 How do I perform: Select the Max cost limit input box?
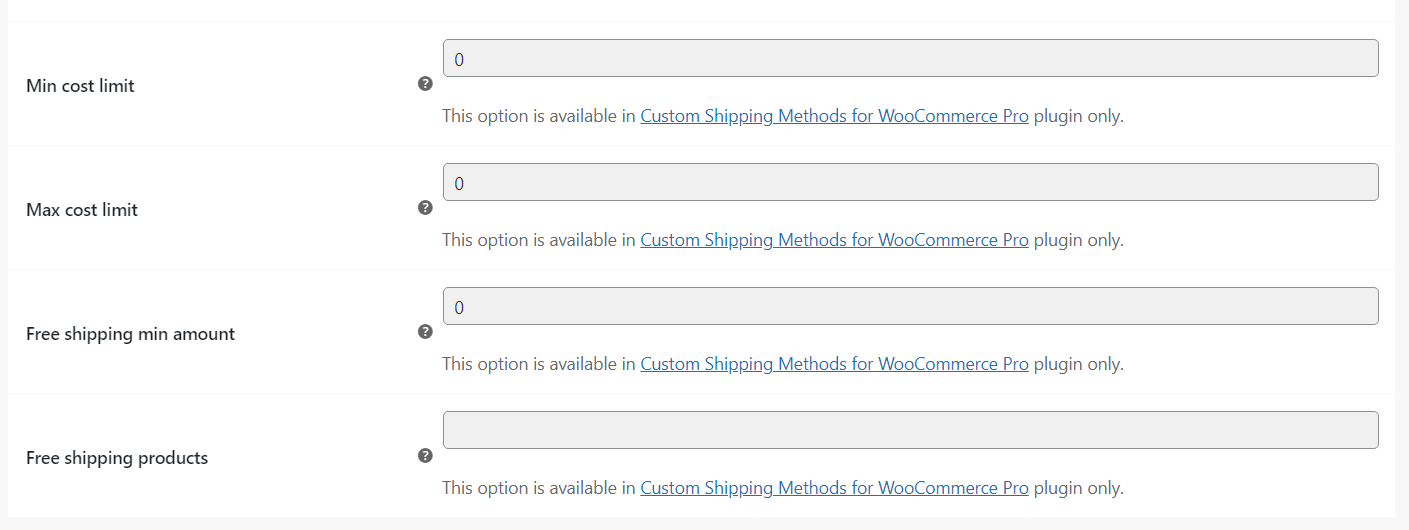(910, 182)
